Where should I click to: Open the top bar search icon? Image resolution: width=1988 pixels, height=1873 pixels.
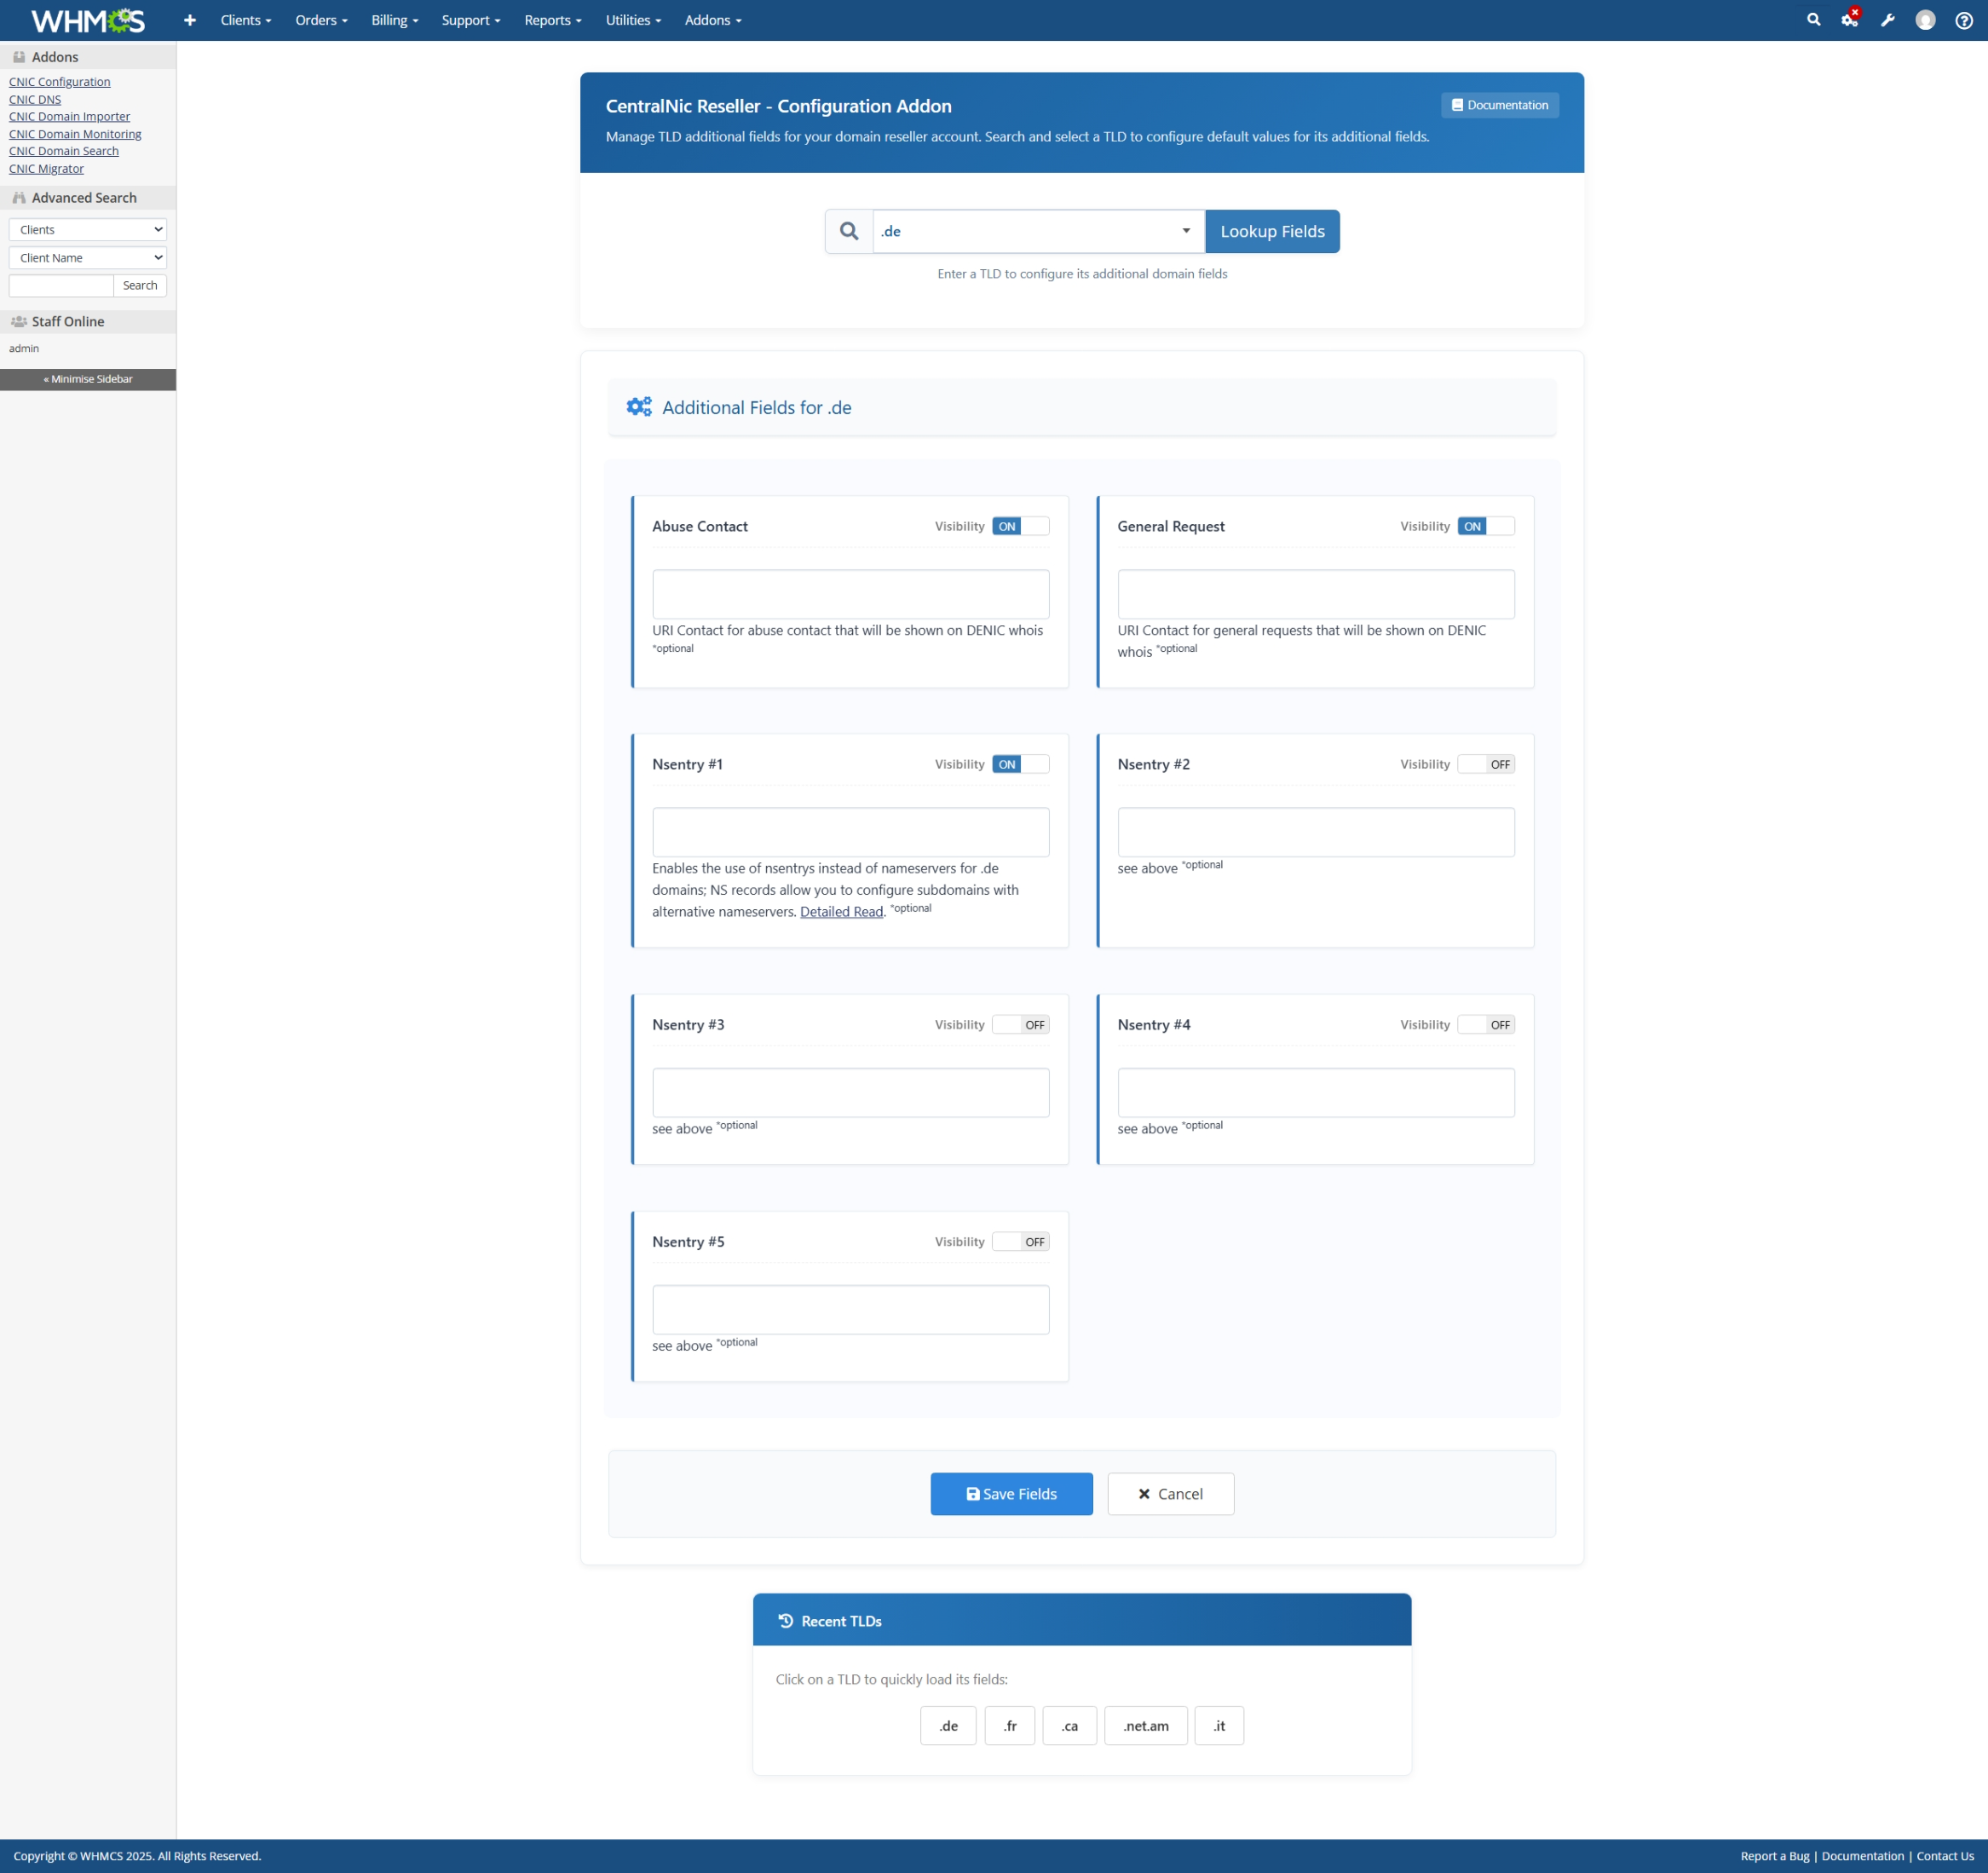[1813, 20]
